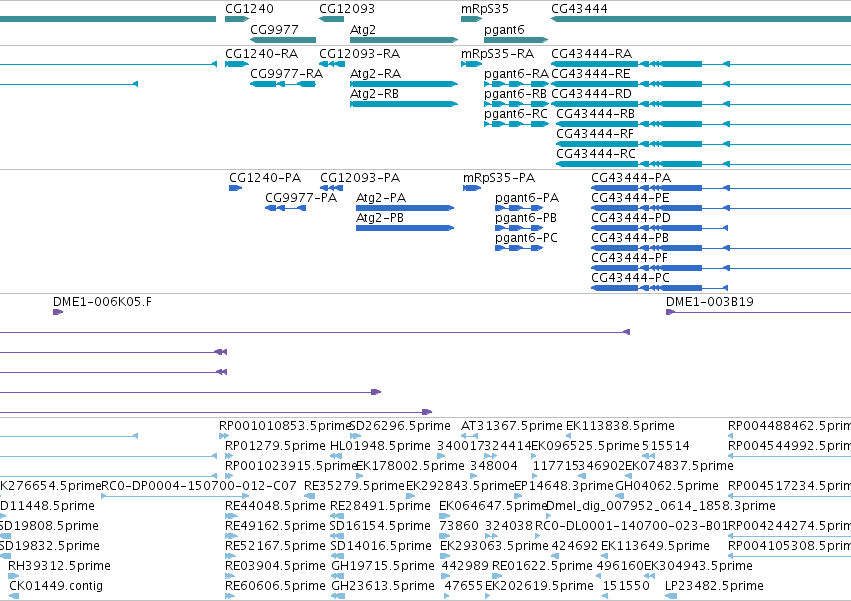Select EST label EK064647.5prime

pyautogui.click(x=493, y=505)
